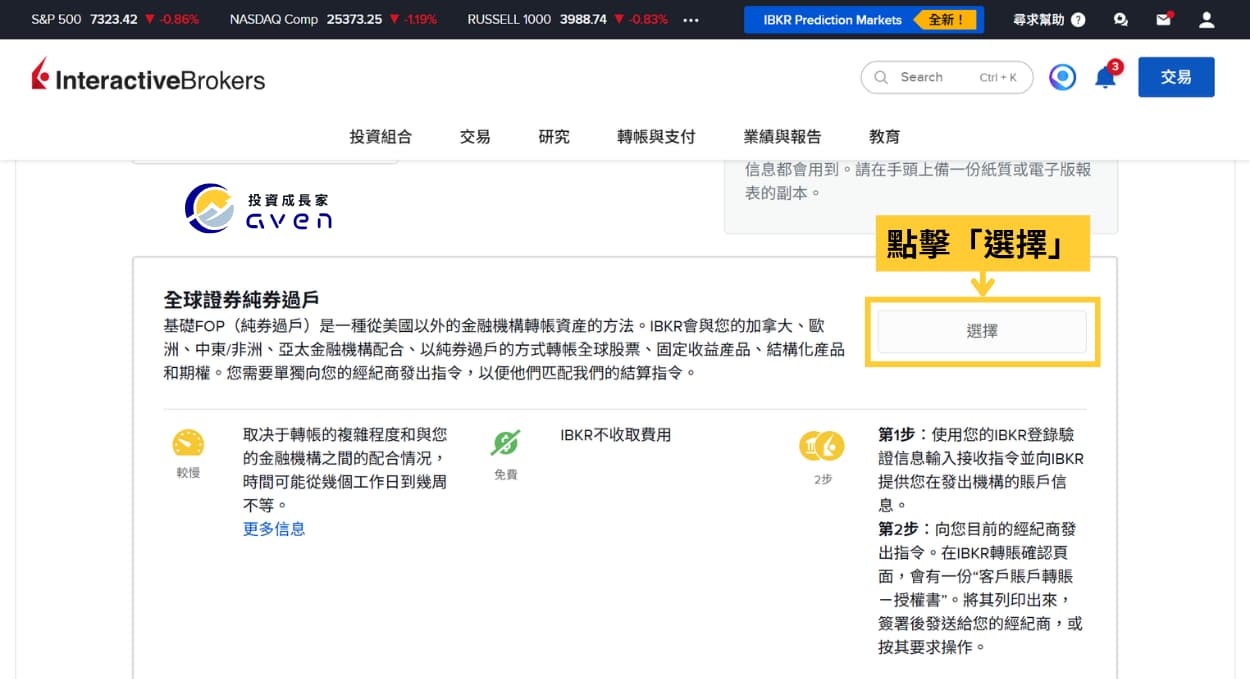1250x679 pixels.
Task: Open the 轉帳與支付 menu
Action: click(x=656, y=136)
